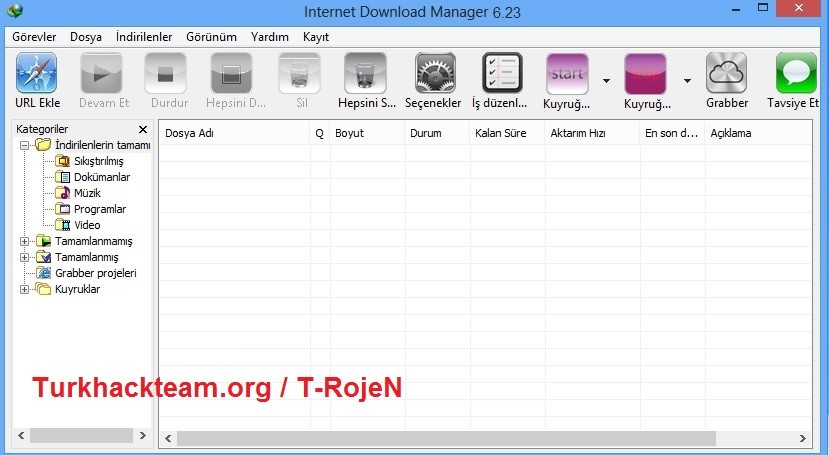The width and height of the screenshot is (829, 455).
Task: Select the Tamamlanmış category label
Action: 87,257
